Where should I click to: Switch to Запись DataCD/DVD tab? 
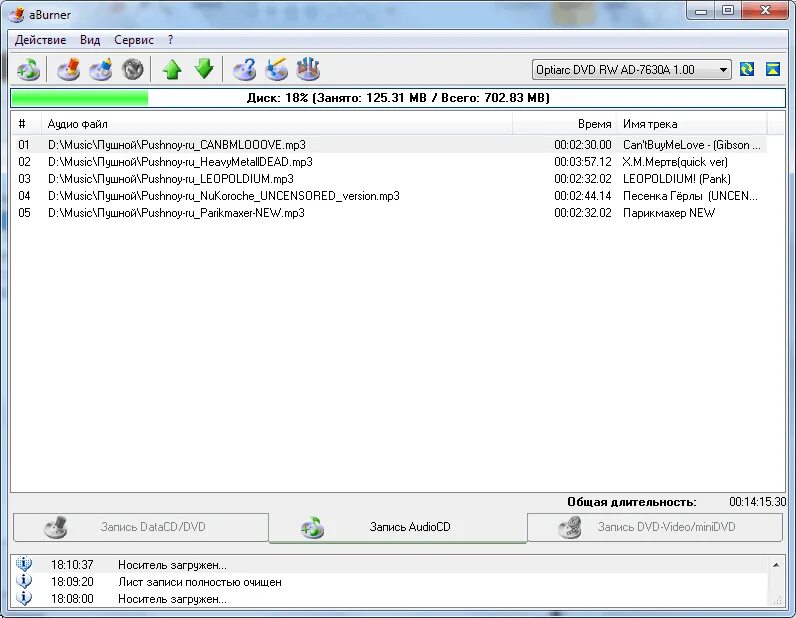coord(141,527)
